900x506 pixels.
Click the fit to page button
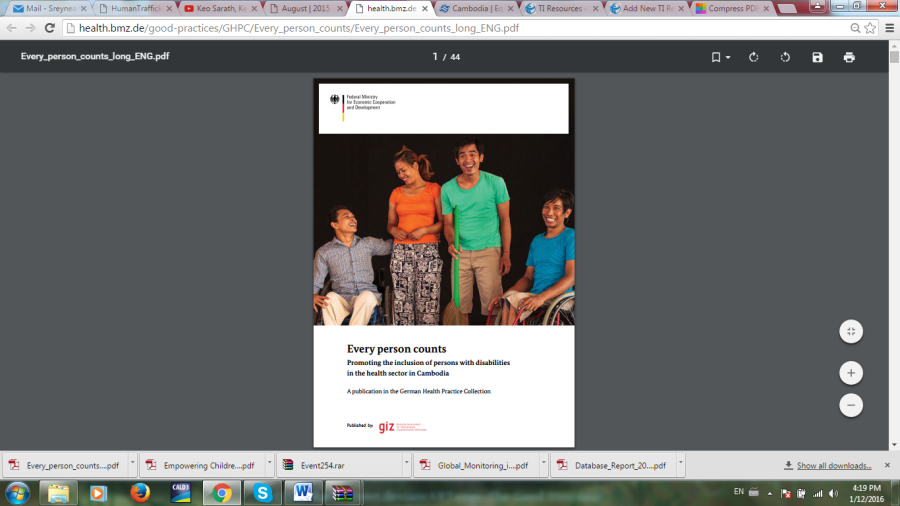pos(850,331)
